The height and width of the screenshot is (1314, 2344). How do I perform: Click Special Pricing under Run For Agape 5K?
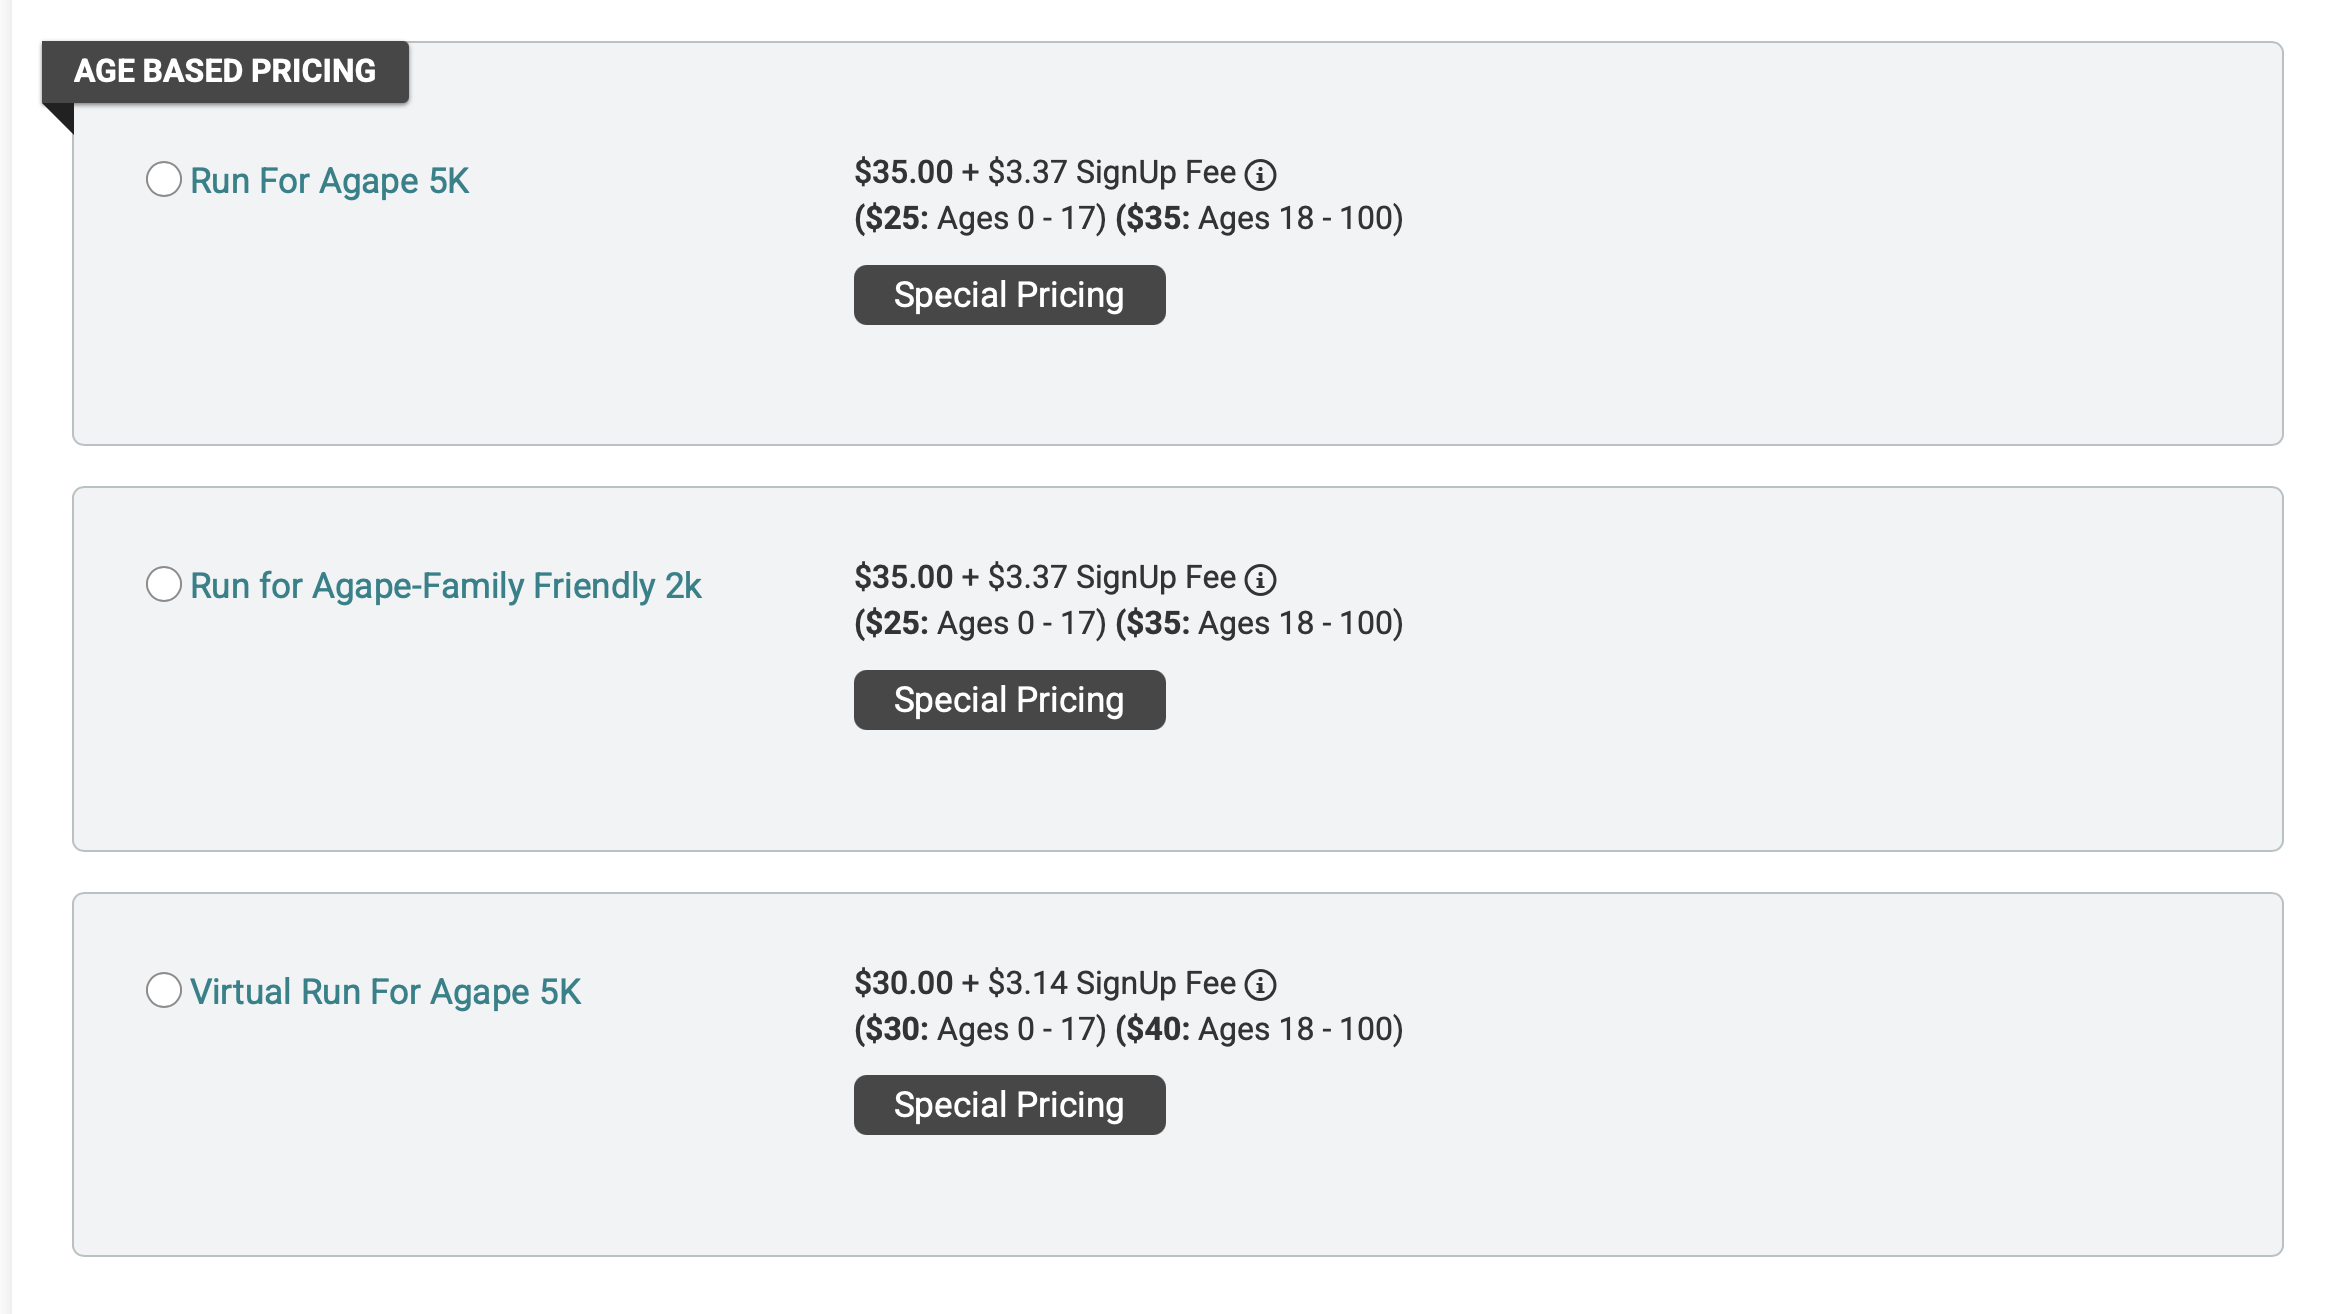(1009, 295)
